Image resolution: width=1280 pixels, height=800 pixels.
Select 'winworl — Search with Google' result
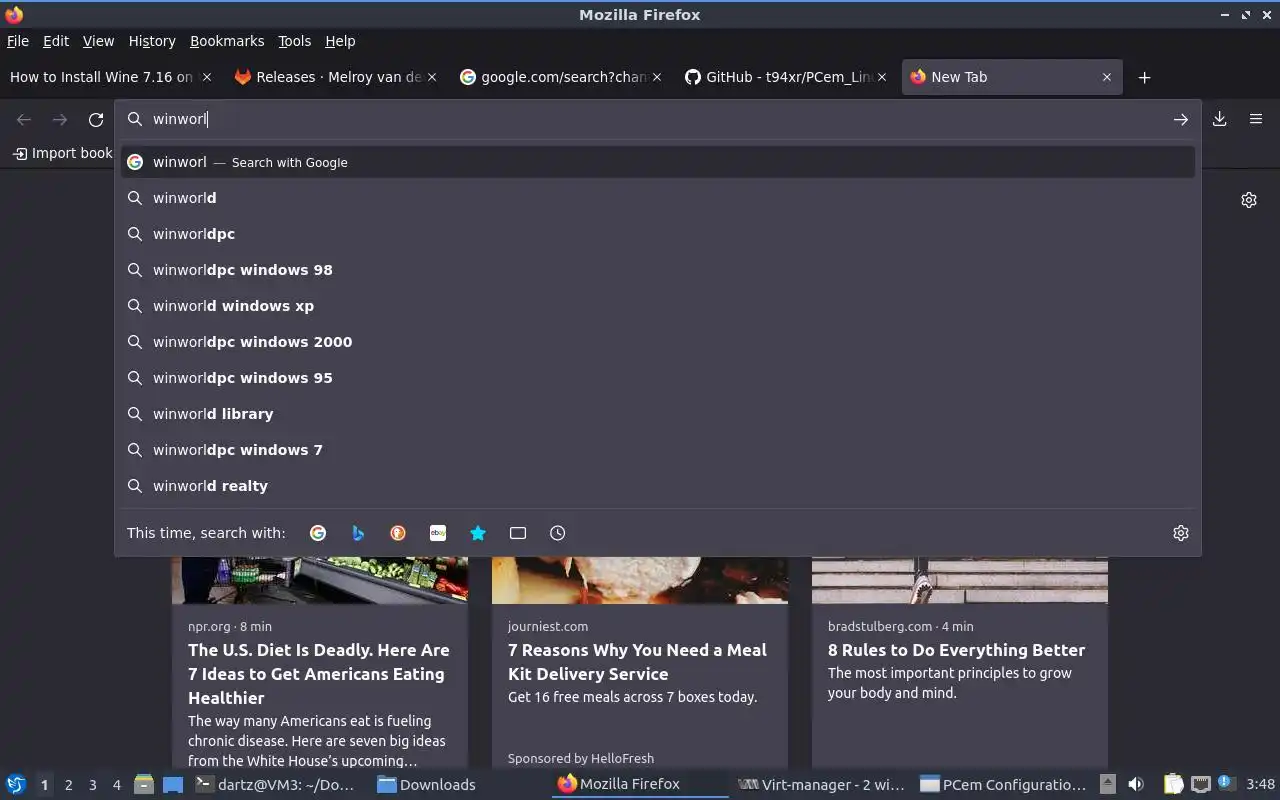tap(658, 162)
